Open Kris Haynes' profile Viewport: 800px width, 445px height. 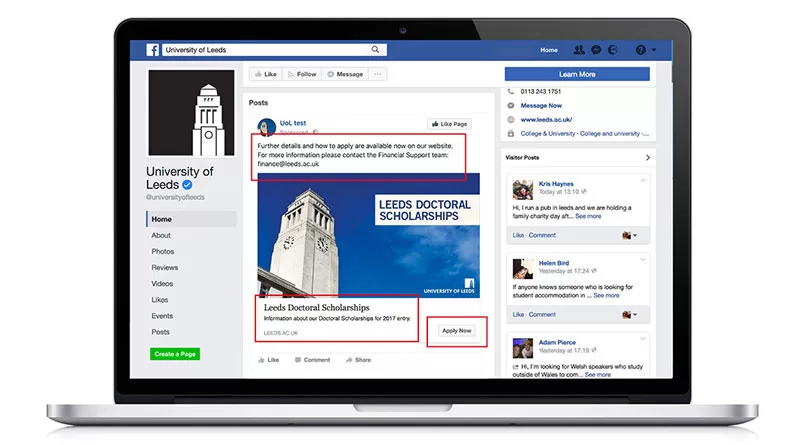[556, 184]
